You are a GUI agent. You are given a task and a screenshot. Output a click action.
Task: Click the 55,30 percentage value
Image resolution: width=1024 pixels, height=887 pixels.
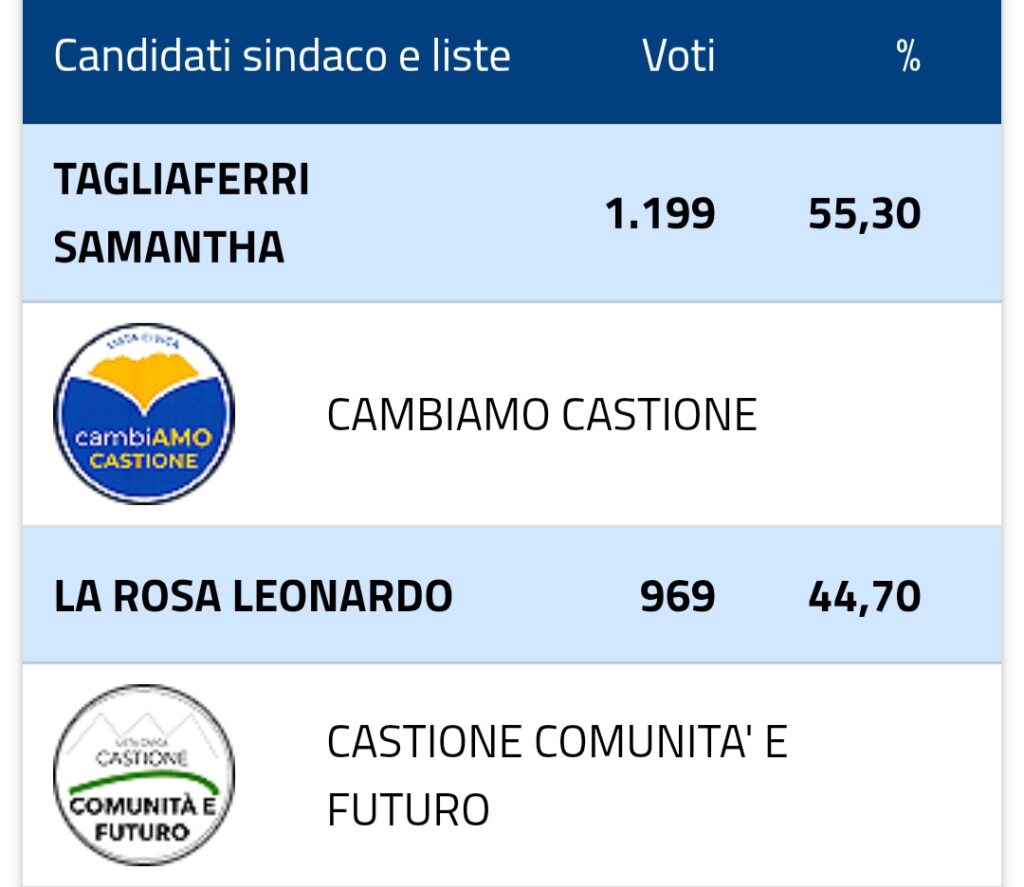tap(865, 214)
